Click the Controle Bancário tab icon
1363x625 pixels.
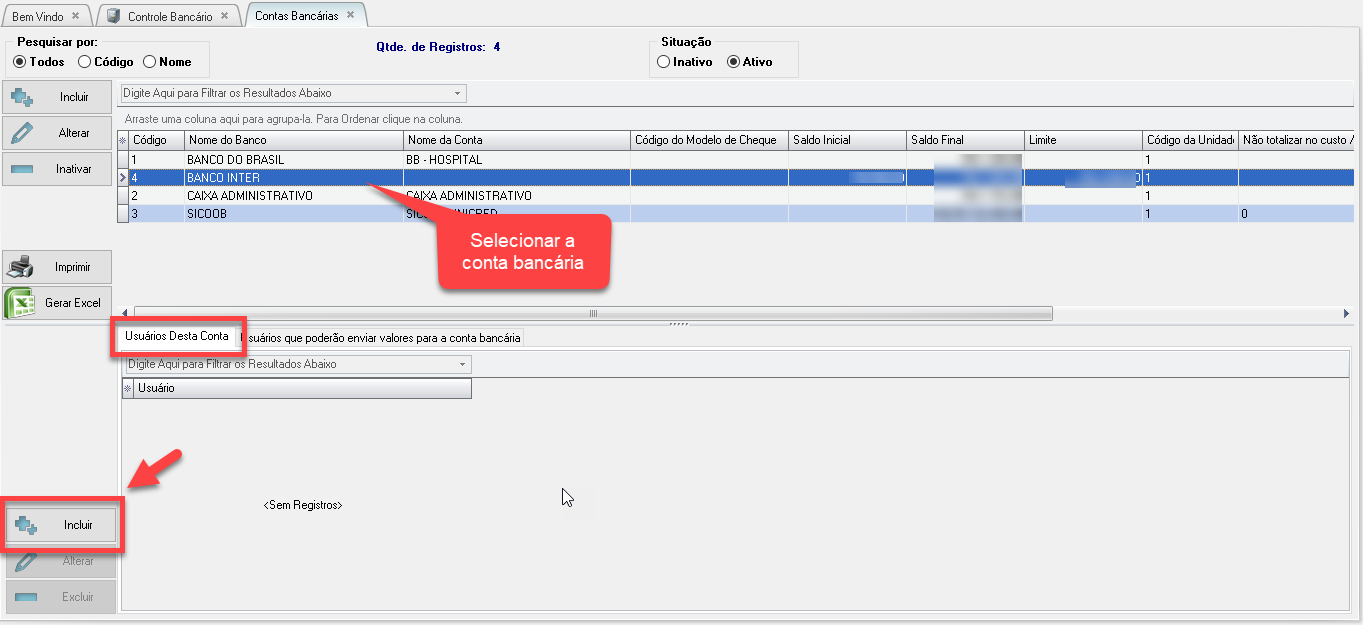click(113, 16)
